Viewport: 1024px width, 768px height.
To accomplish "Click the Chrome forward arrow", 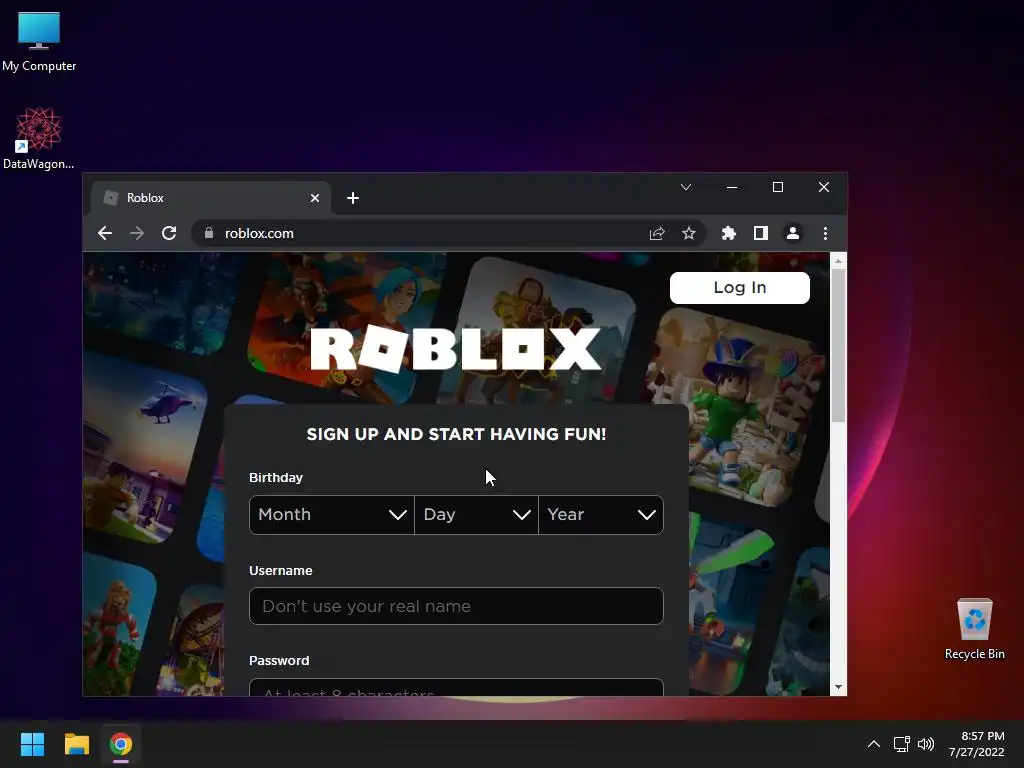I will tap(136, 233).
